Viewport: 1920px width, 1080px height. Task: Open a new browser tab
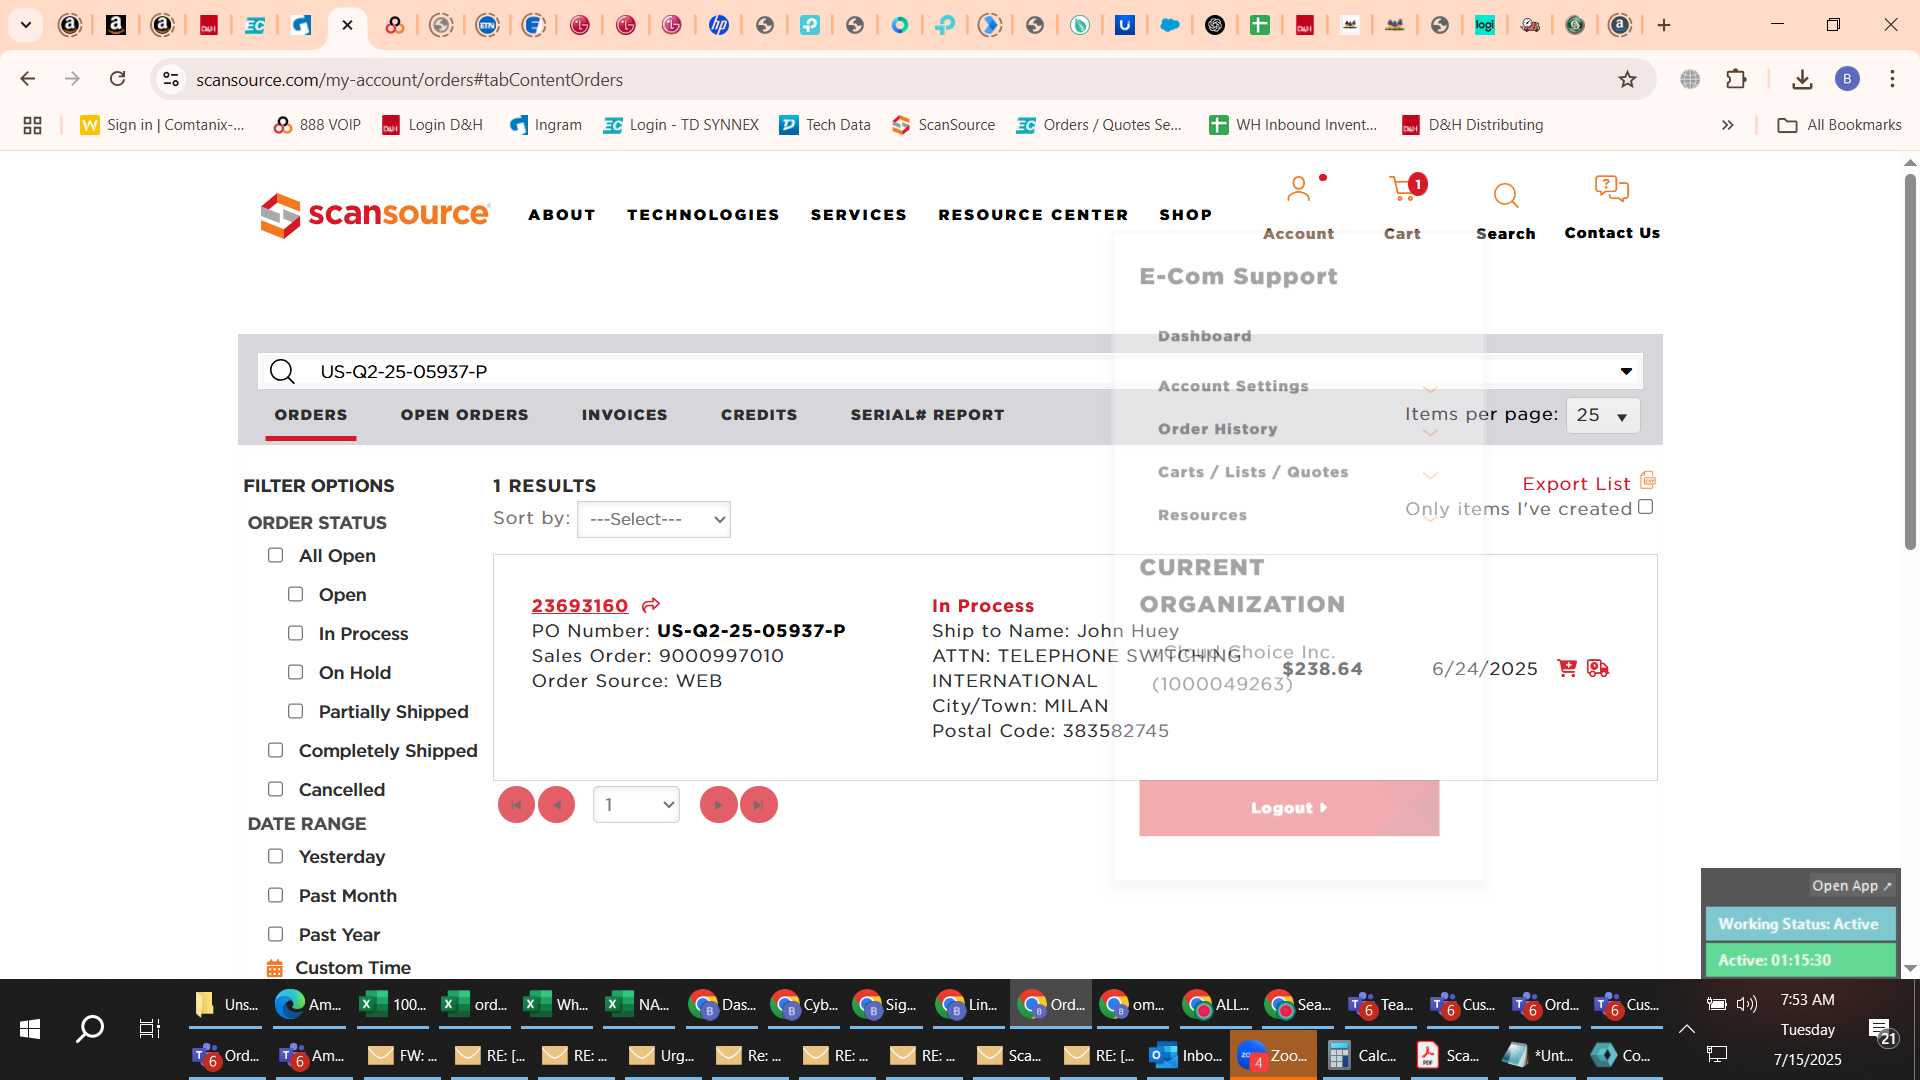[1664, 25]
